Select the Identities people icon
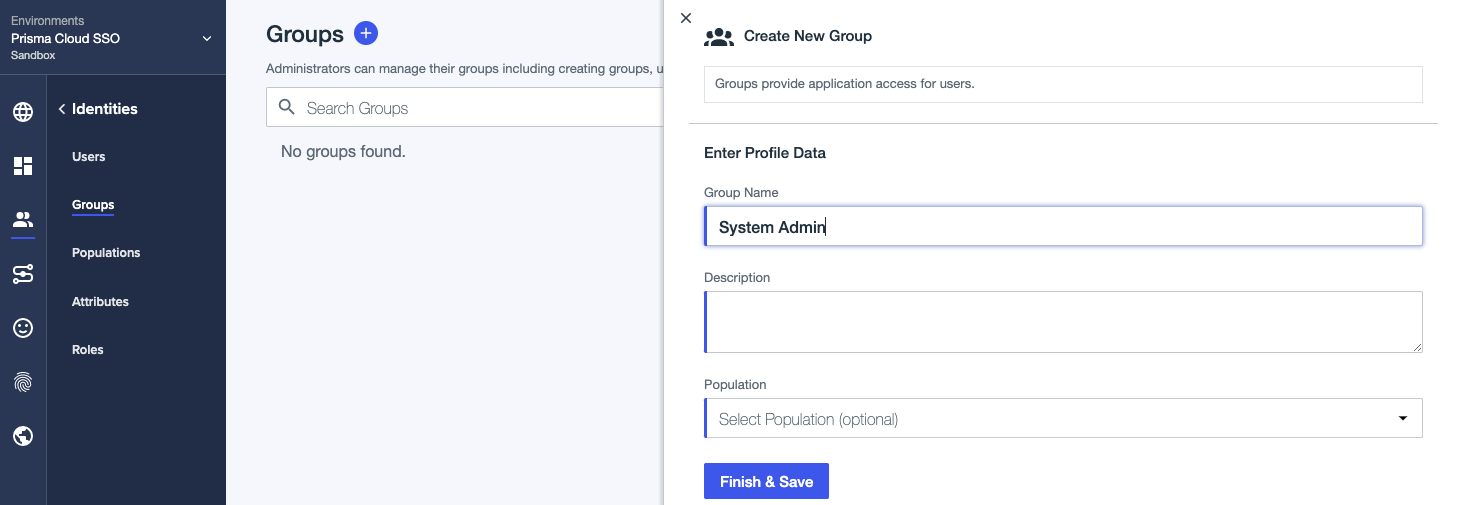The height and width of the screenshot is (505, 1461). (x=23, y=220)
